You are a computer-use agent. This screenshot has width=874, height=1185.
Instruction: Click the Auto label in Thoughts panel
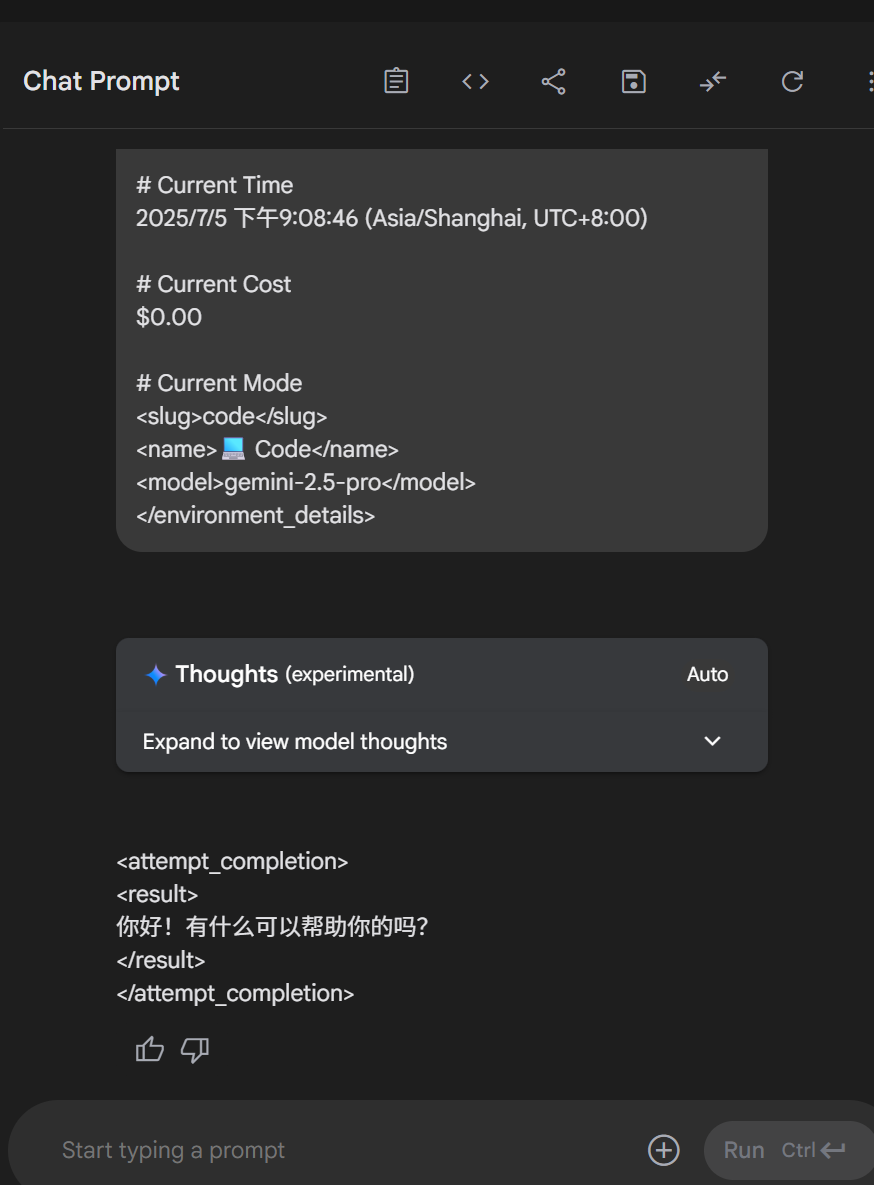708,674
